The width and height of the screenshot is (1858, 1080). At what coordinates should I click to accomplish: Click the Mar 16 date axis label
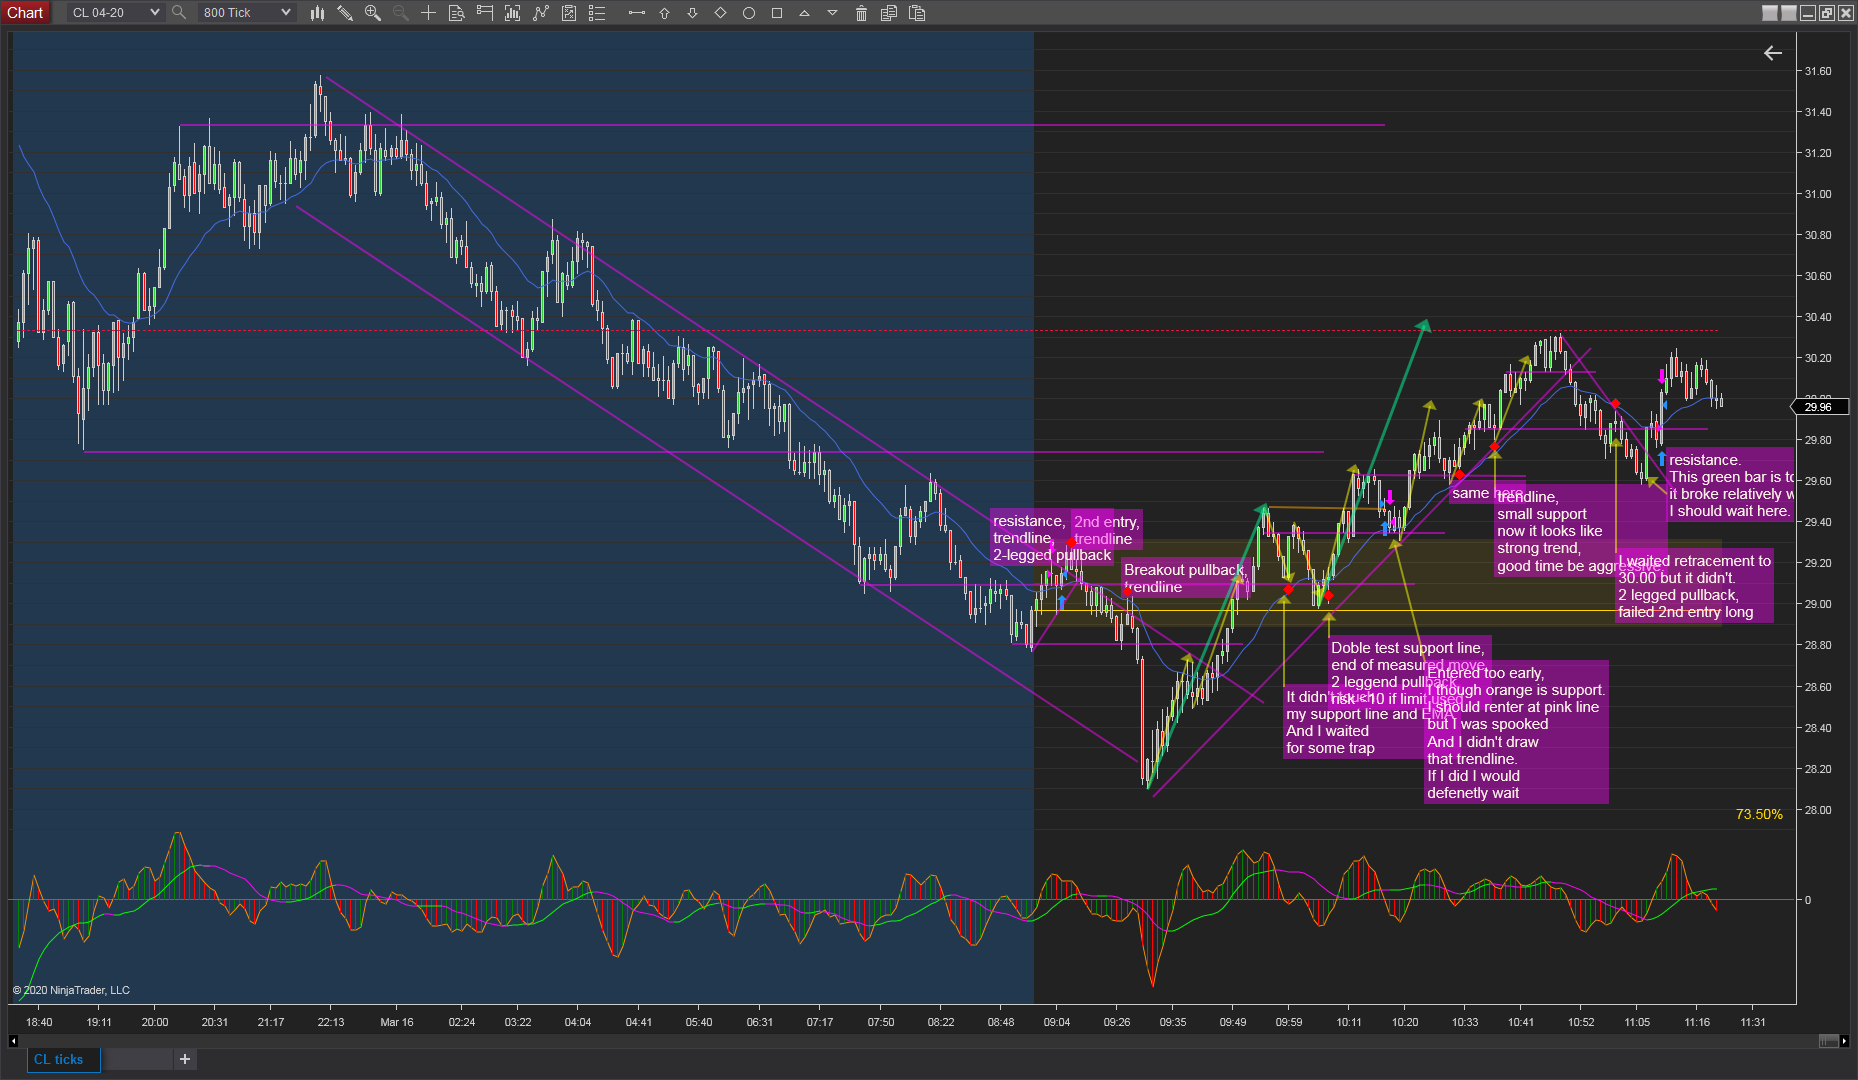point(397,1022)
